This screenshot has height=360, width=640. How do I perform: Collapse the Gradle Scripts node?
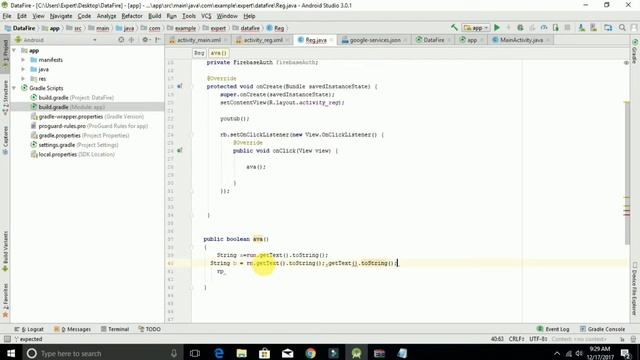click(15, 88)
